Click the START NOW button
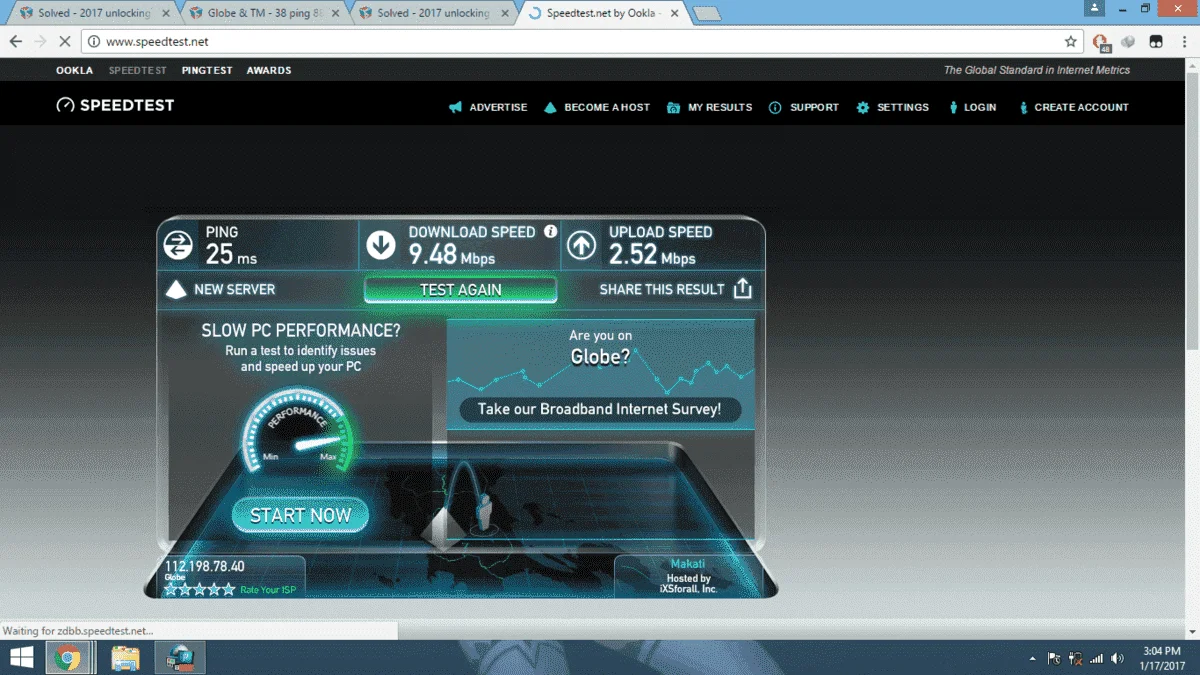 (x=301, y=515)
